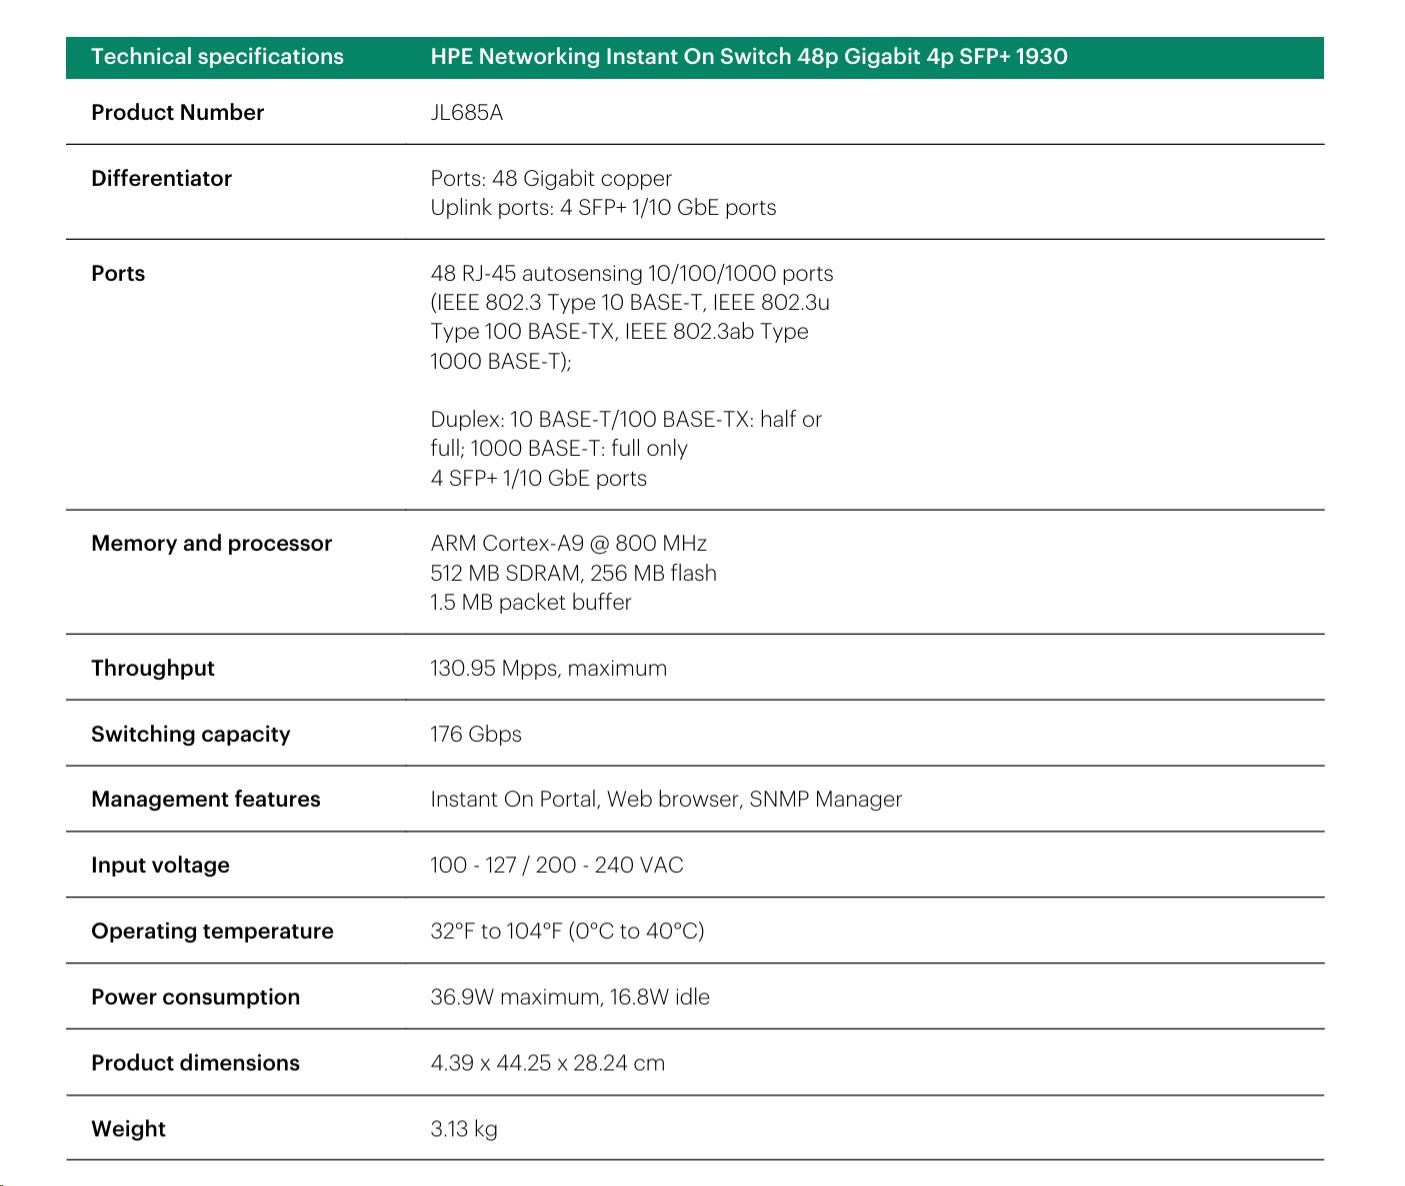Click the '36.9W maximum, 16.8W idle' value
1405x1186 pixels.
(569, 998)
